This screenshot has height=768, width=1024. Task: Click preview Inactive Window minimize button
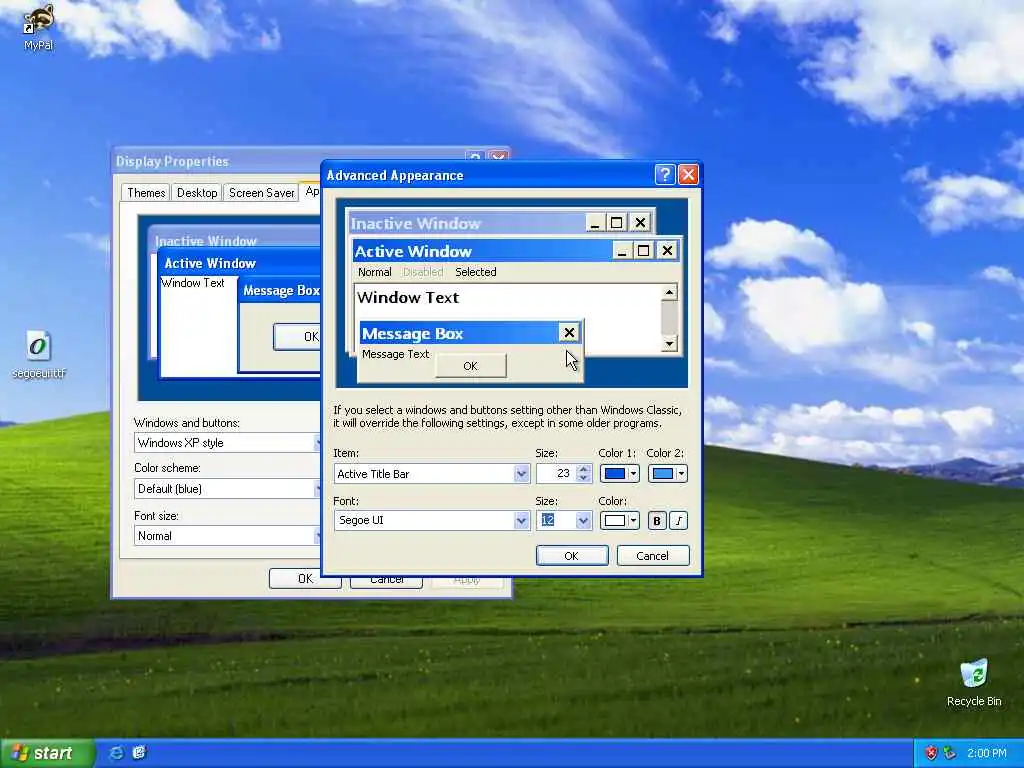(594, 223)
